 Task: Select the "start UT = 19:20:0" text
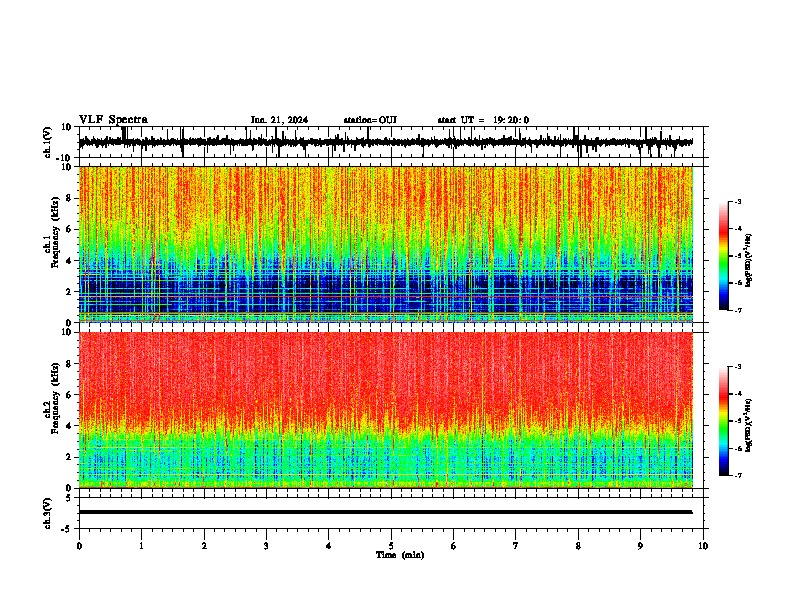point(483,120)
